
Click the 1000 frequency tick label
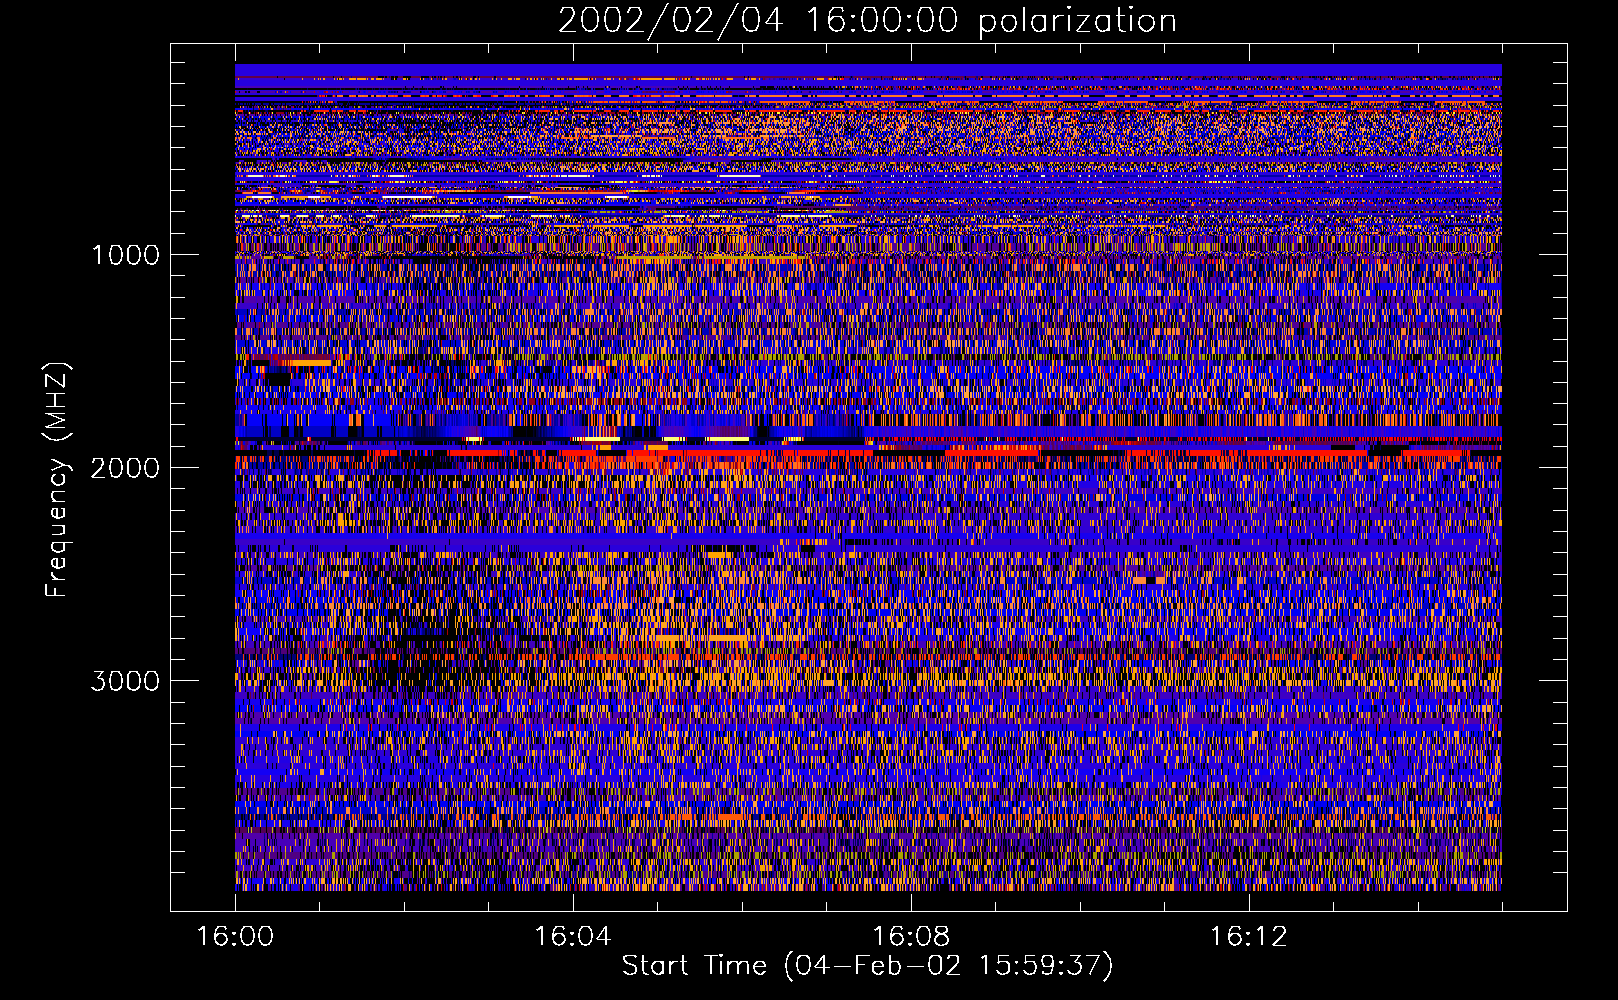click(126, 255)
